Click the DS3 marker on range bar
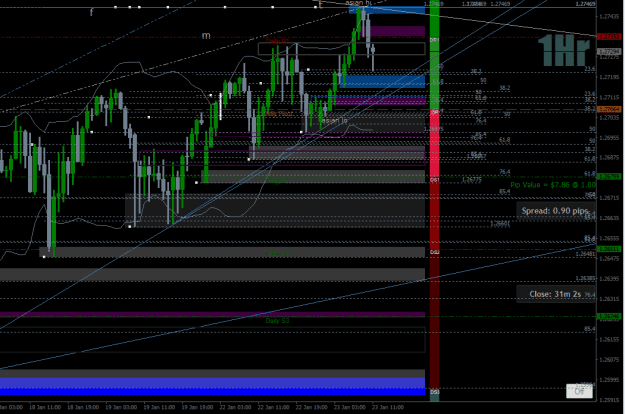Screen dimensions: 625x414 click(434, 392)
